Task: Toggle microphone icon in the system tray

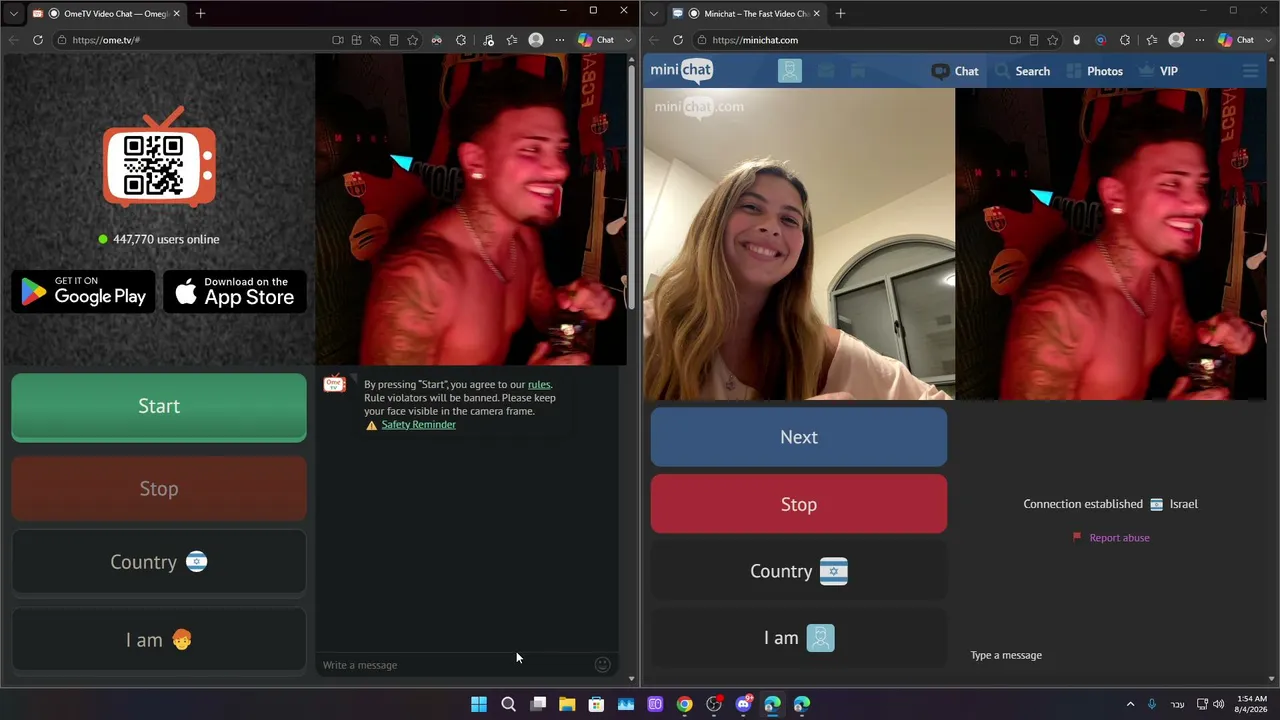Action: [x=1153, y=704]
